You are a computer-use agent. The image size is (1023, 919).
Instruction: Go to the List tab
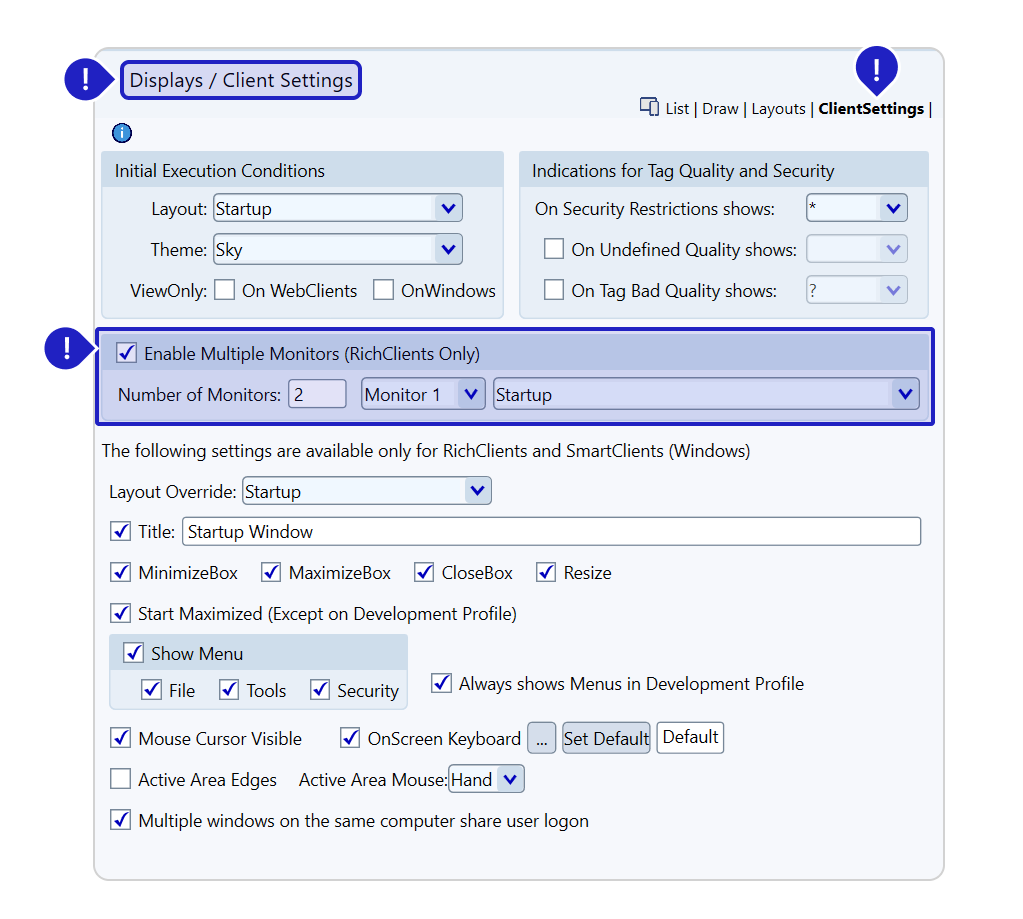677,109
